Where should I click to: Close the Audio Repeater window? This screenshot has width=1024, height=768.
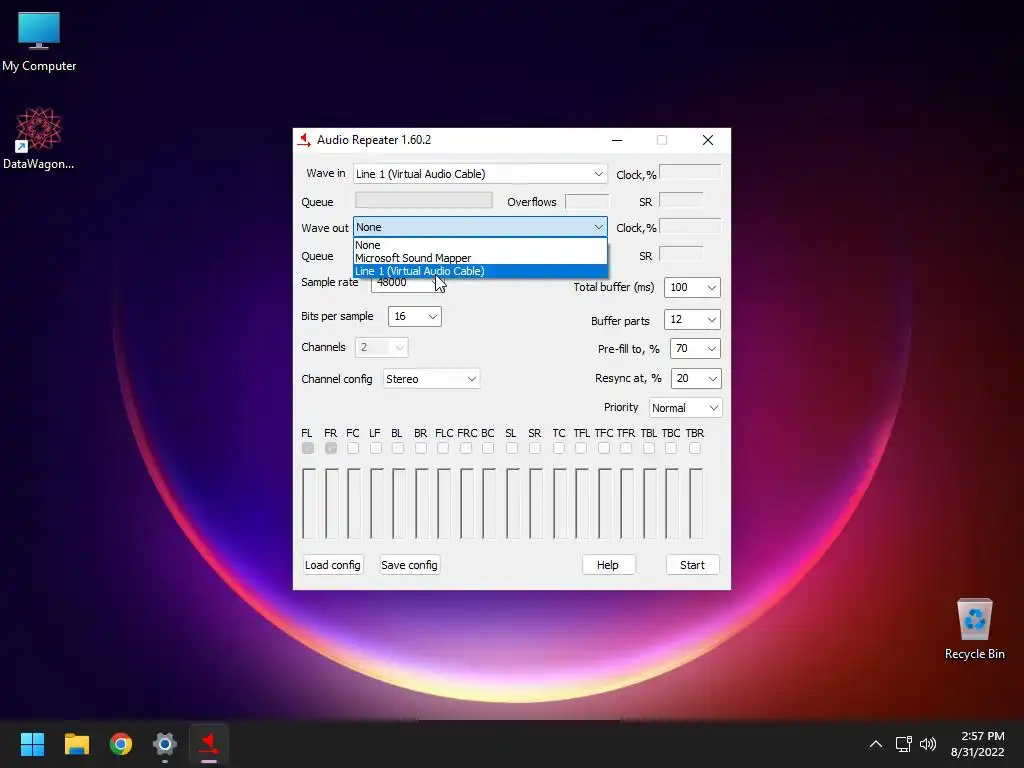[x=708, y=140]
